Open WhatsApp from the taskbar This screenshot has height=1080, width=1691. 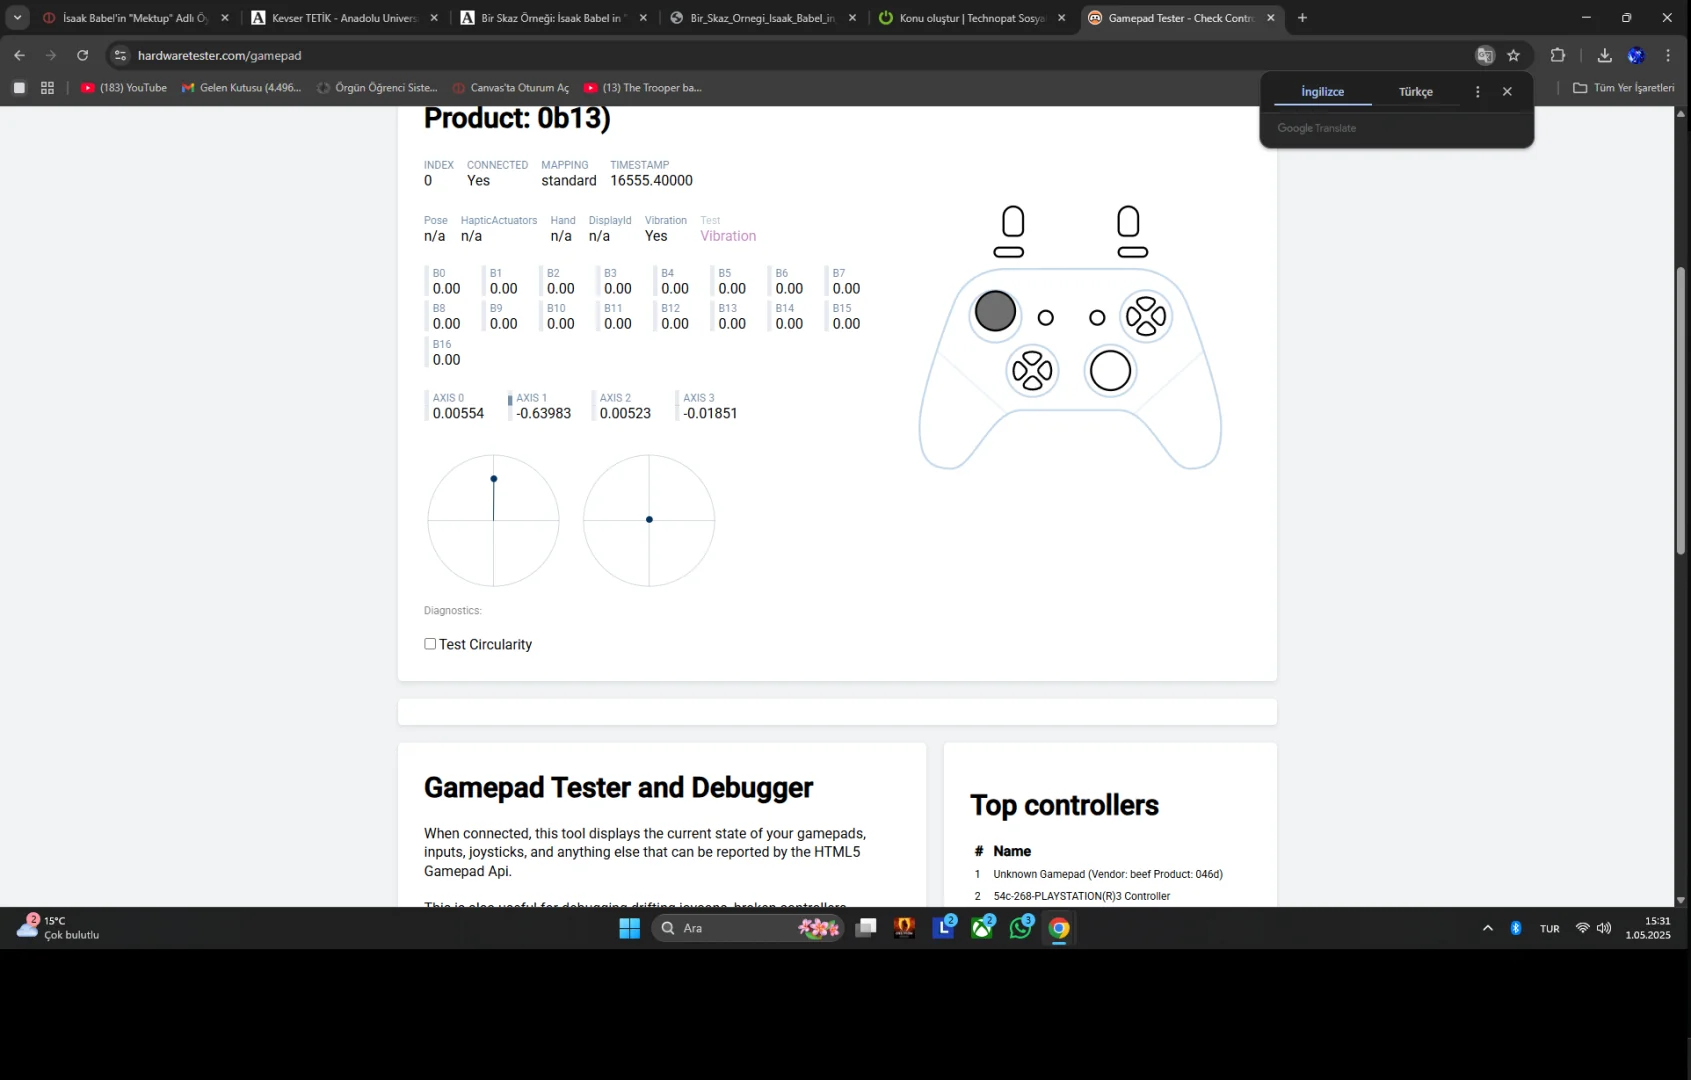click(1021, 928)
